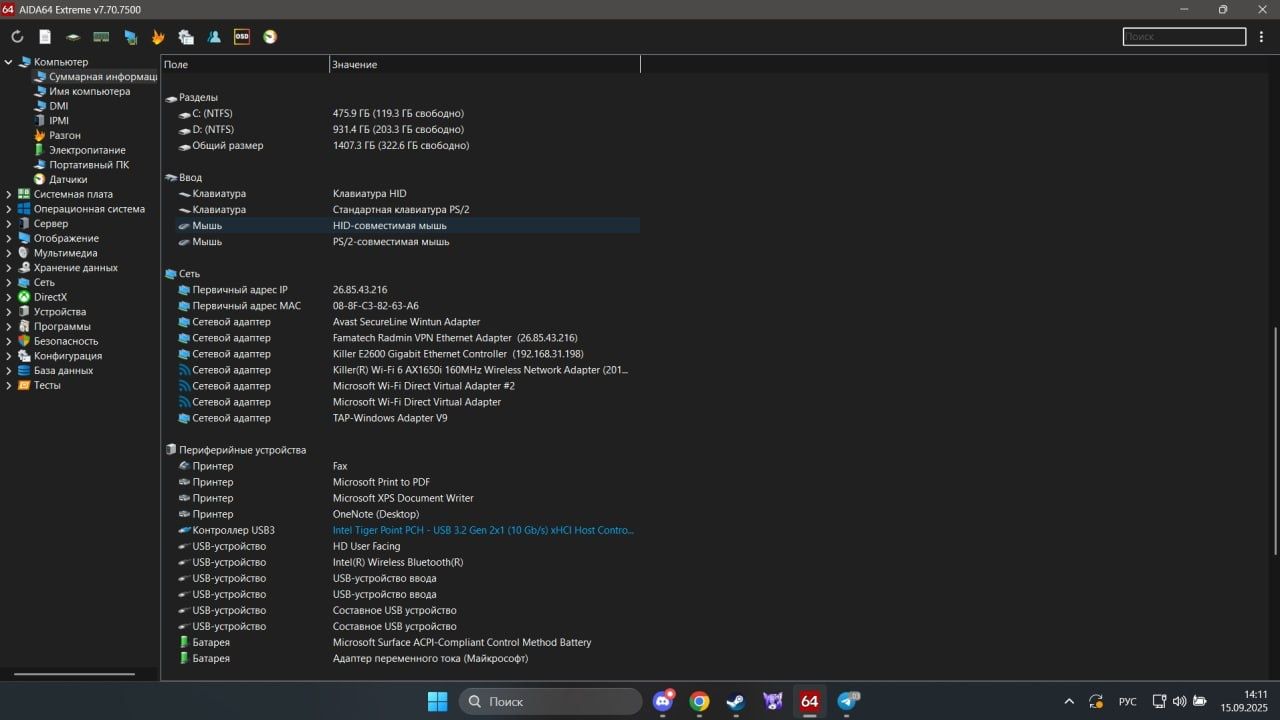Click the horizontal scrollbar under the tree panel

(x=74, y=674)
